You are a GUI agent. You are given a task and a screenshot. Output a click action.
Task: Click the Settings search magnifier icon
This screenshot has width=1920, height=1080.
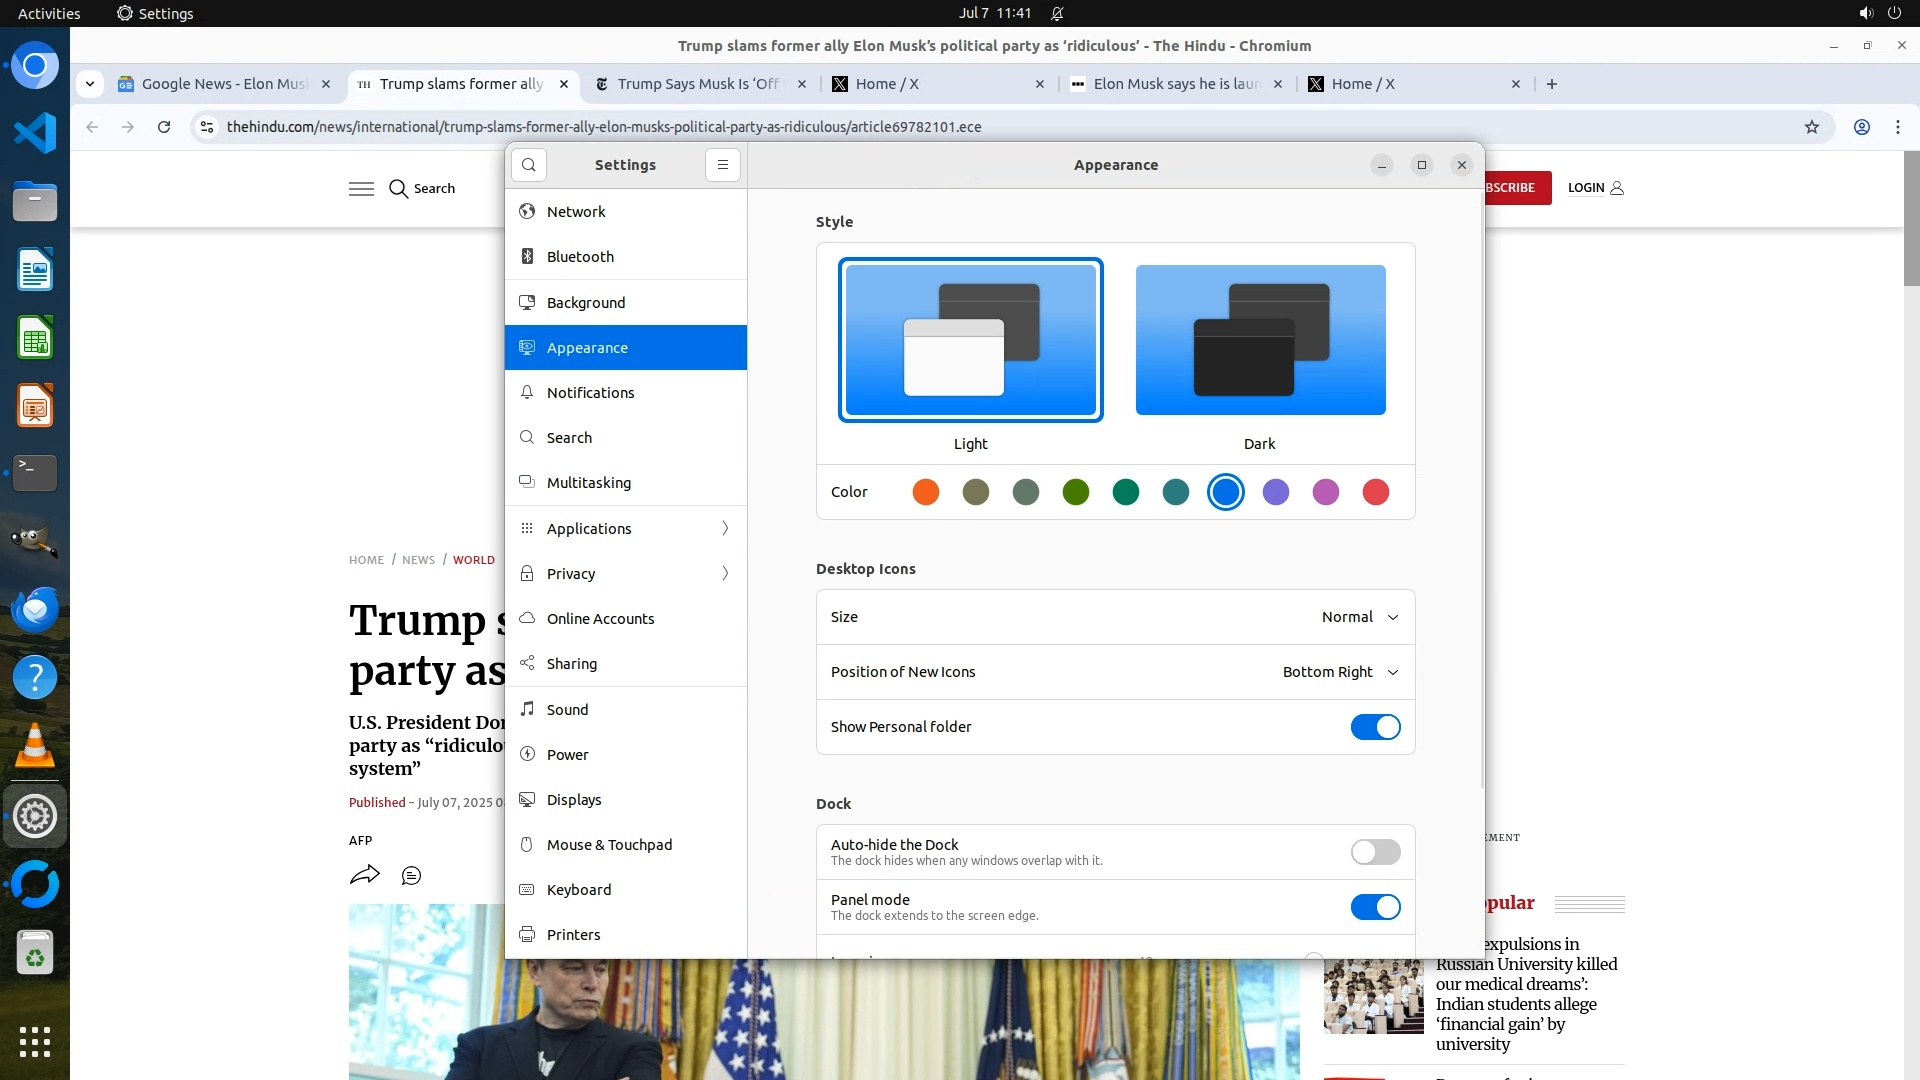point(529,165)
